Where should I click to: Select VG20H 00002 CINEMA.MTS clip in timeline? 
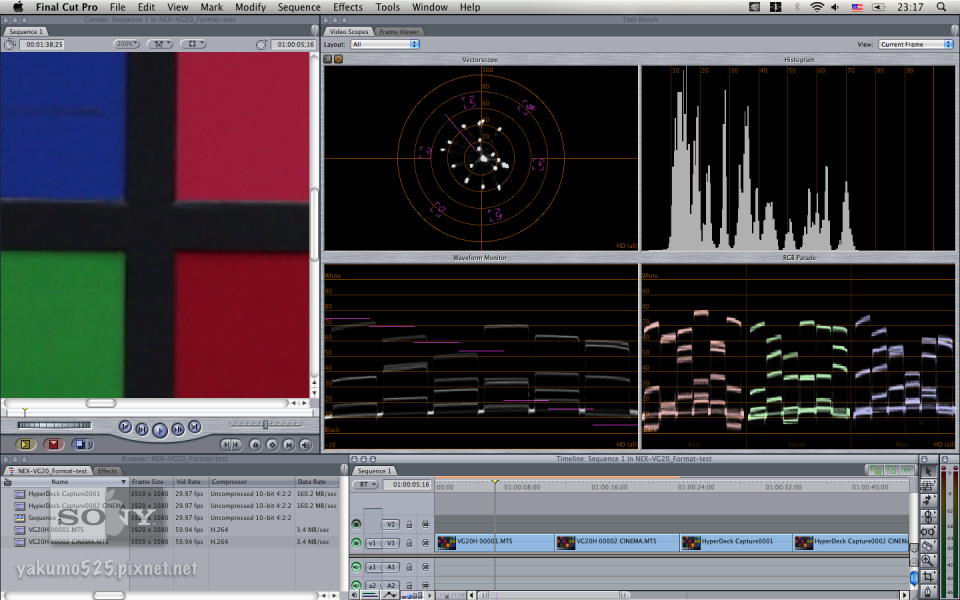[615, 542]
